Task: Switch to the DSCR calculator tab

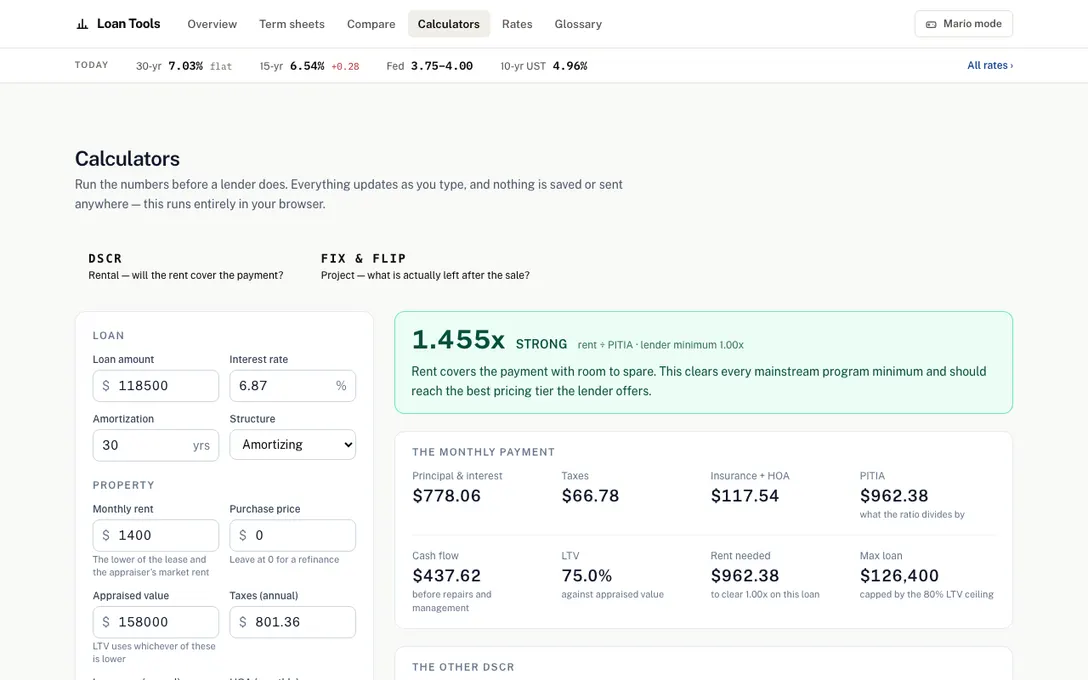Action: click(x=185, y=266)
